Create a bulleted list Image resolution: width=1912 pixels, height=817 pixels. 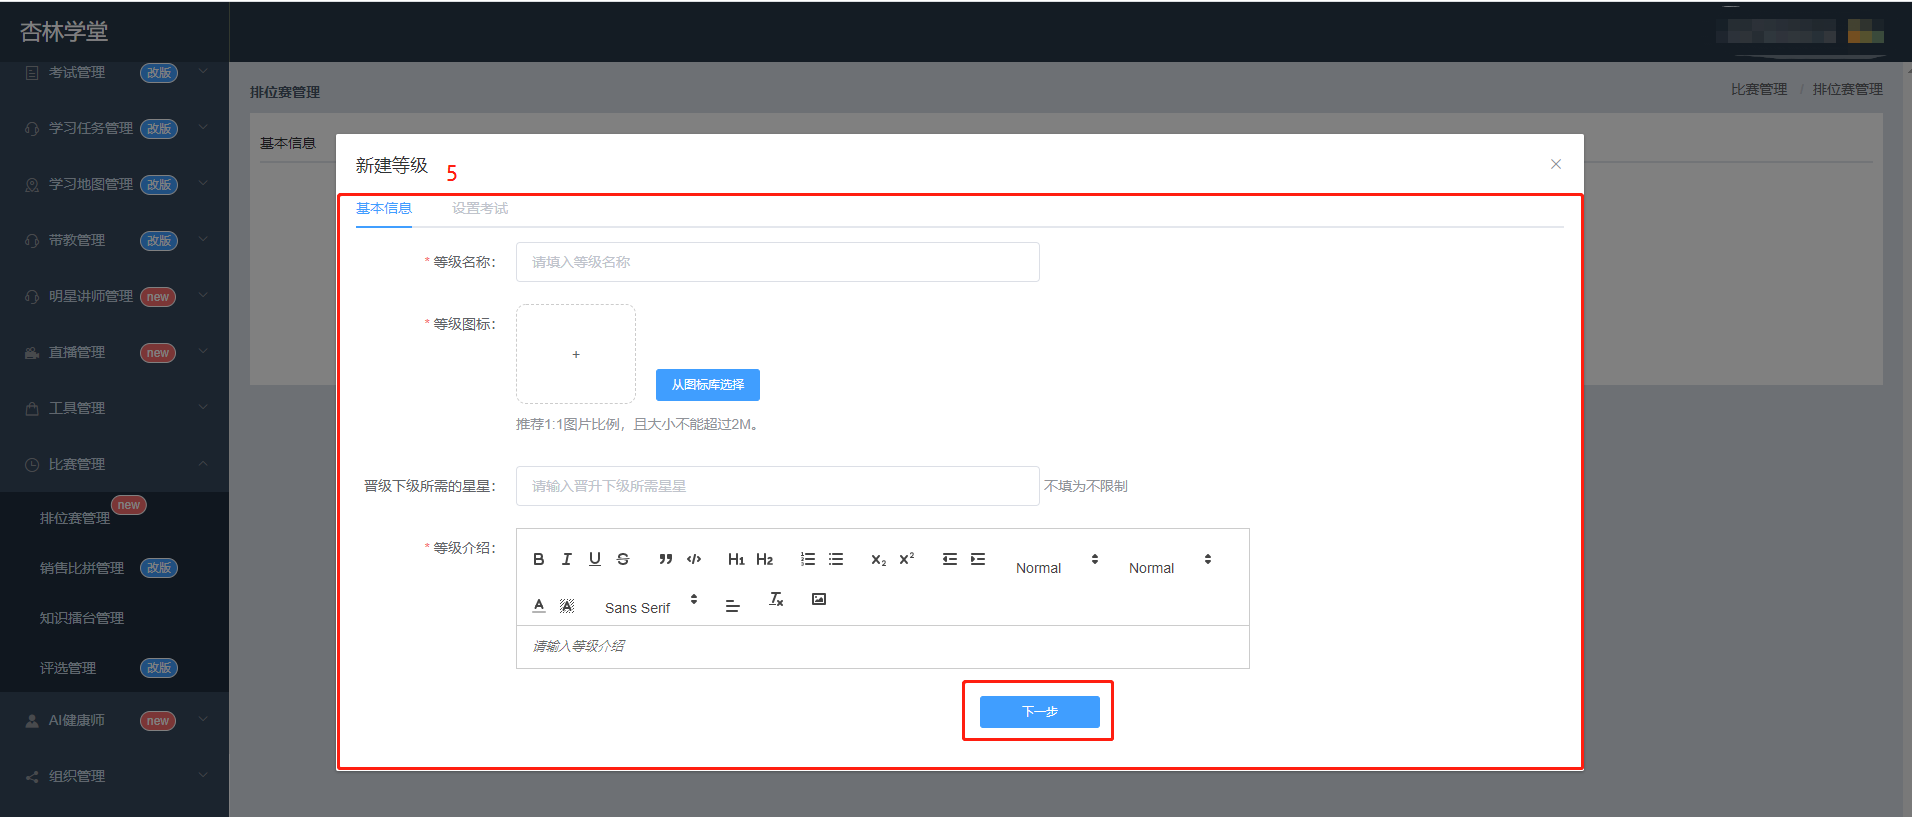click(836, 559)
